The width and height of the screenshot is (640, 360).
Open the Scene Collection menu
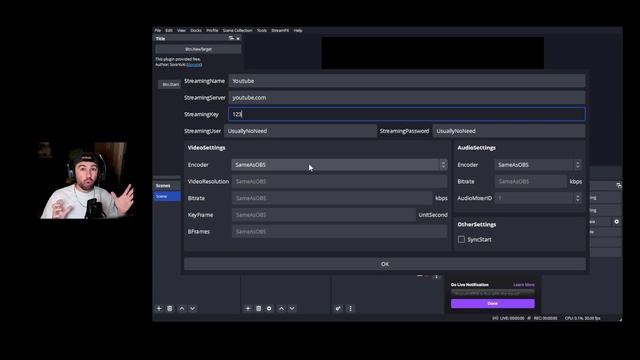(238, 30)
